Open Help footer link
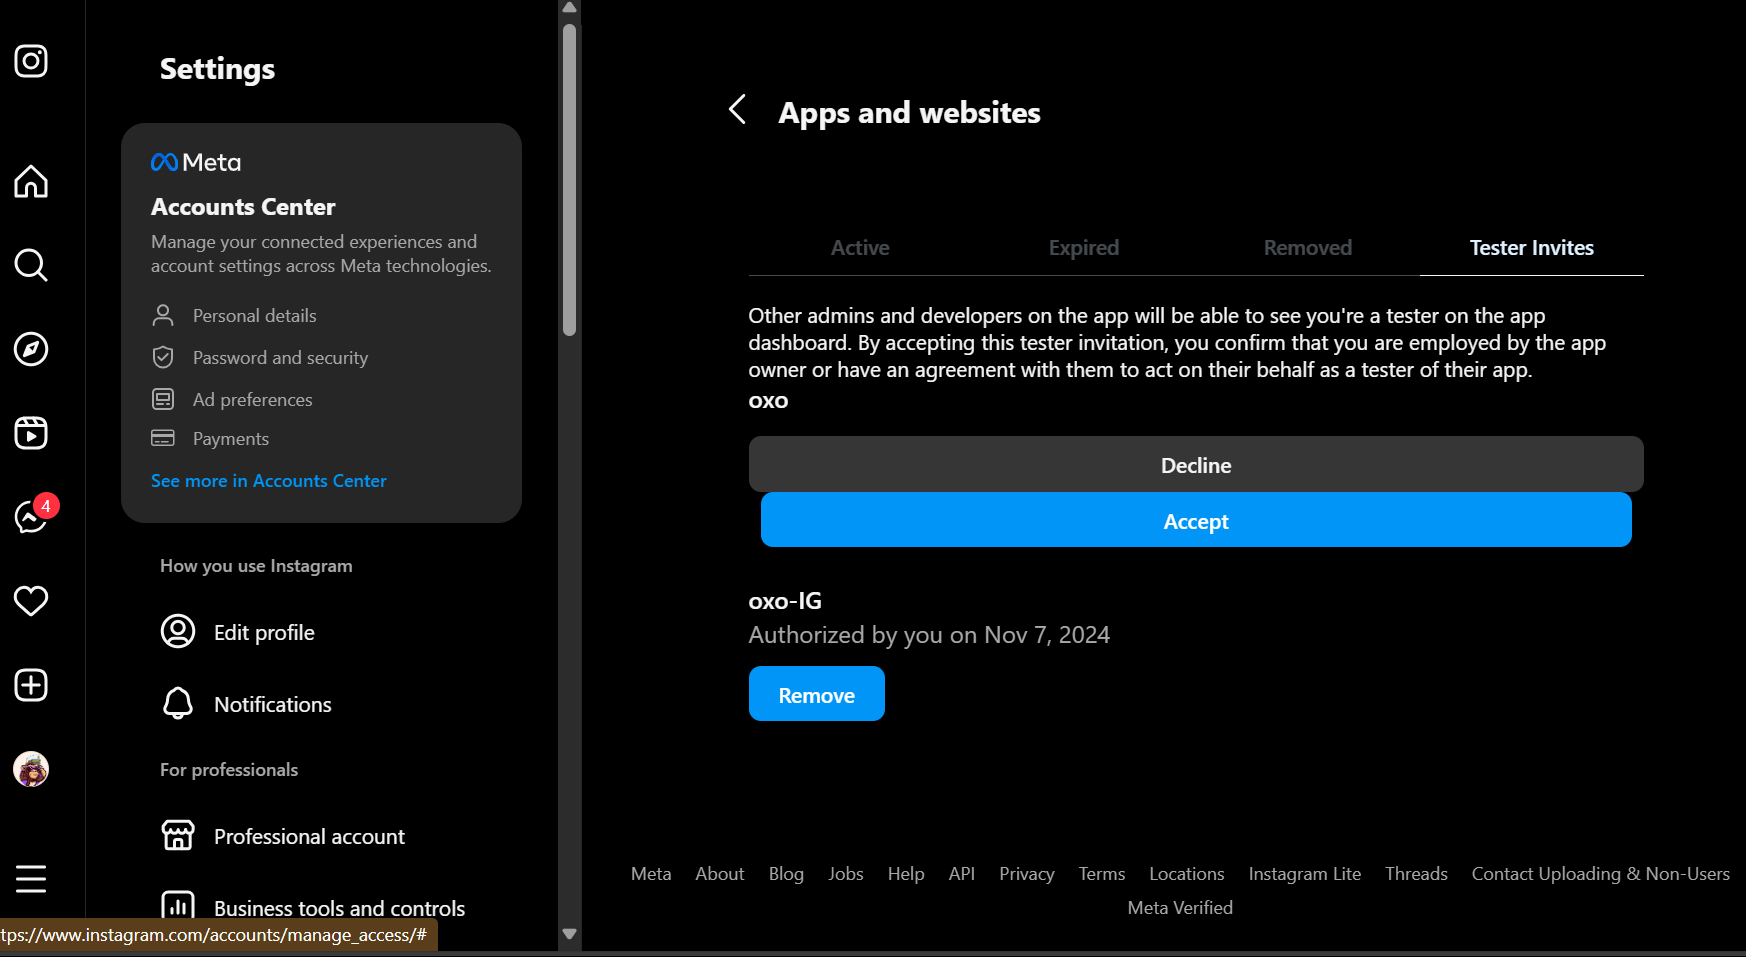The image size is (1746, 957). point(906,874)
